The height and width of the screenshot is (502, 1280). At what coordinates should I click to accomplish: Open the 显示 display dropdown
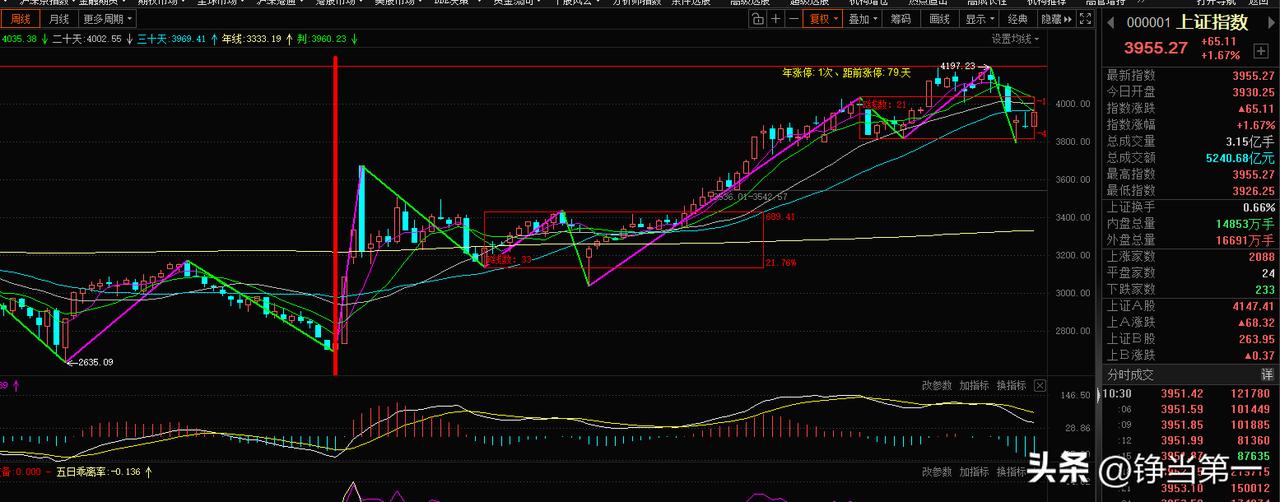pyautogui.click(x=979, y=19)
